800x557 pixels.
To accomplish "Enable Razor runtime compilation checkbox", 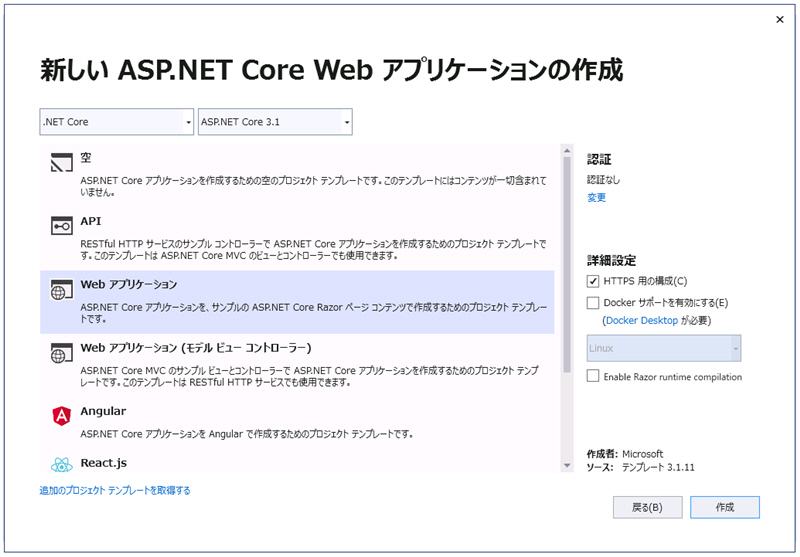I will click(x=592, y=376).
